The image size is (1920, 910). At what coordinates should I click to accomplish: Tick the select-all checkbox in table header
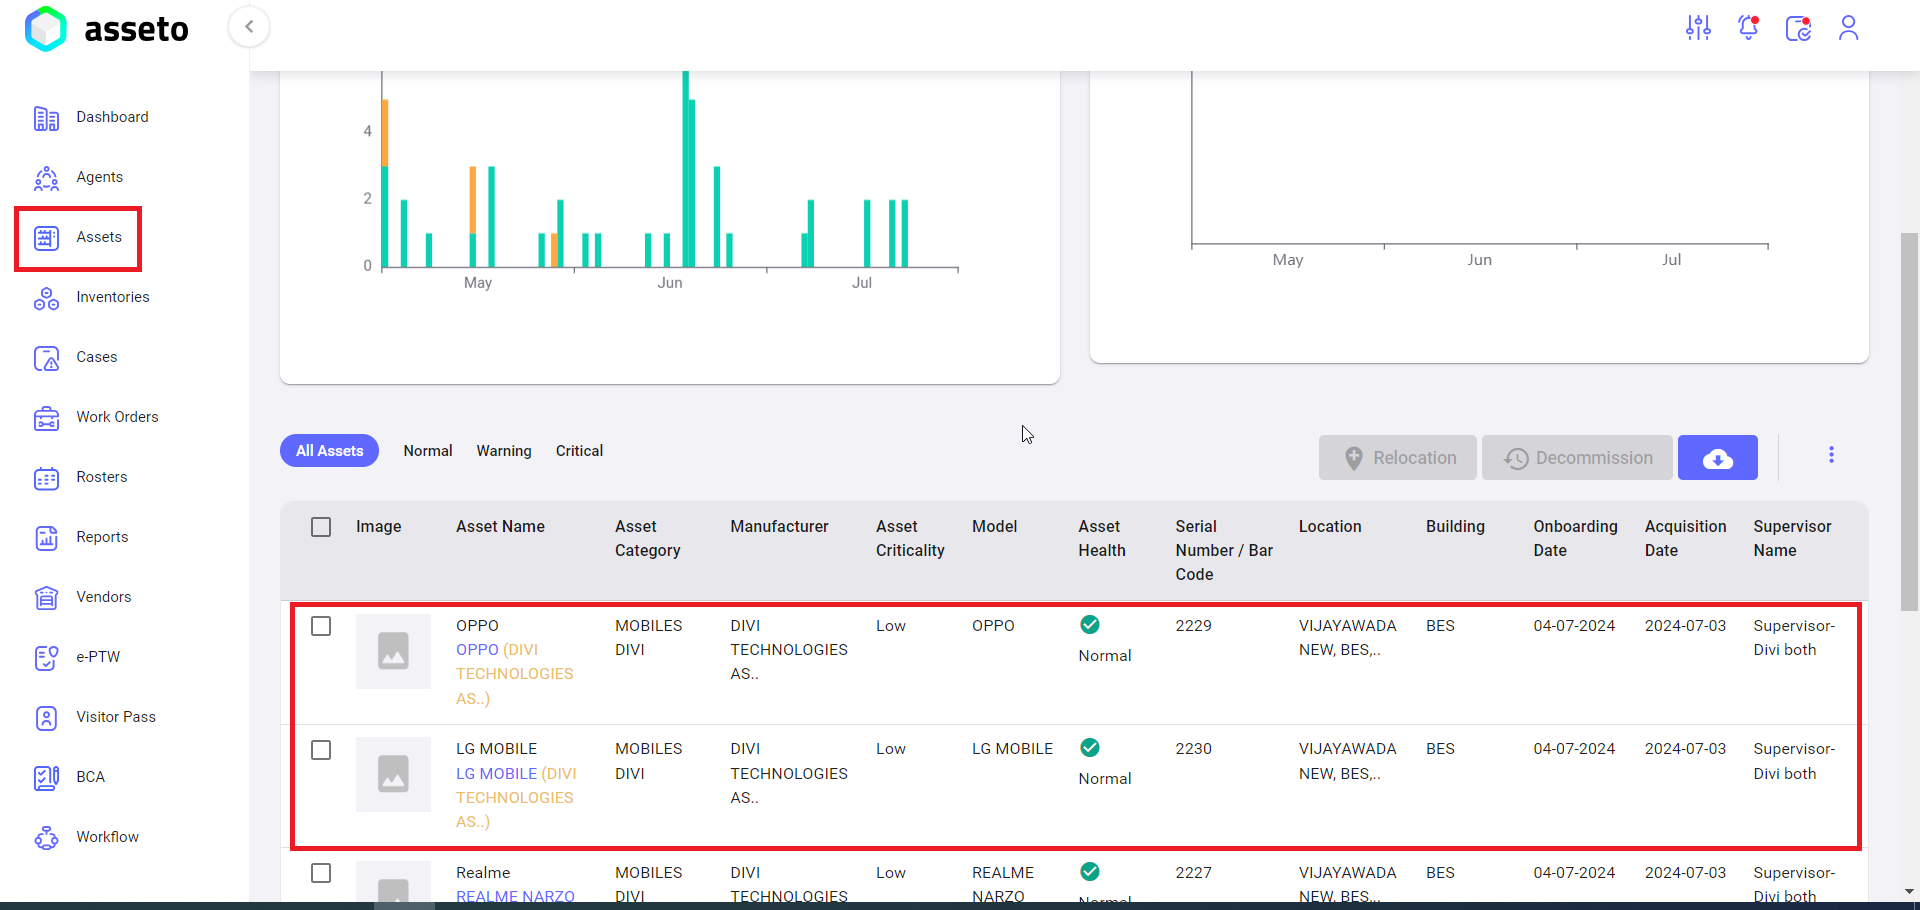[x=321, y=527]
